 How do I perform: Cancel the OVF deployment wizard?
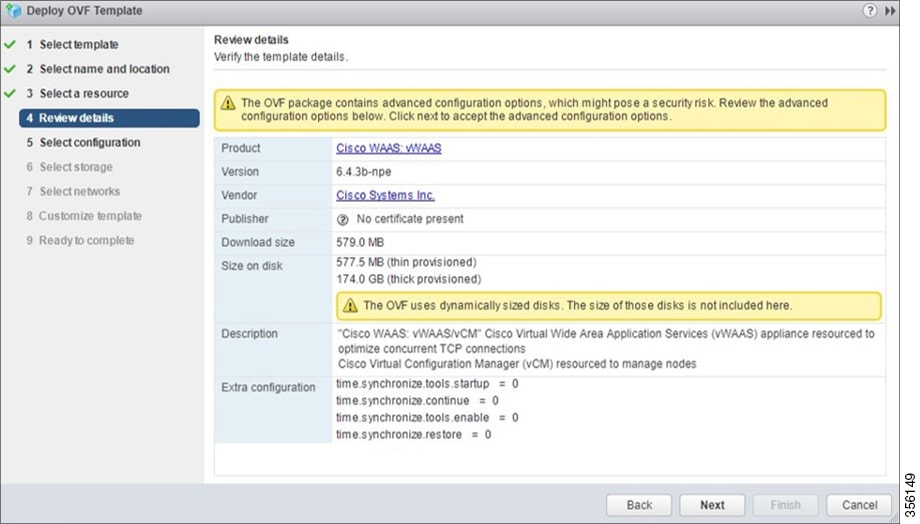859,505
